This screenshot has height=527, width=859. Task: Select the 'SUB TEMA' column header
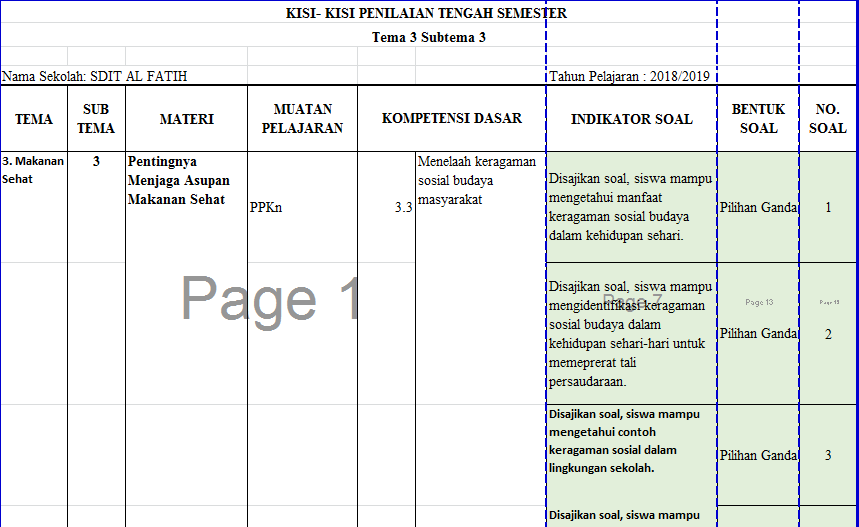click(x=96, y=119)
